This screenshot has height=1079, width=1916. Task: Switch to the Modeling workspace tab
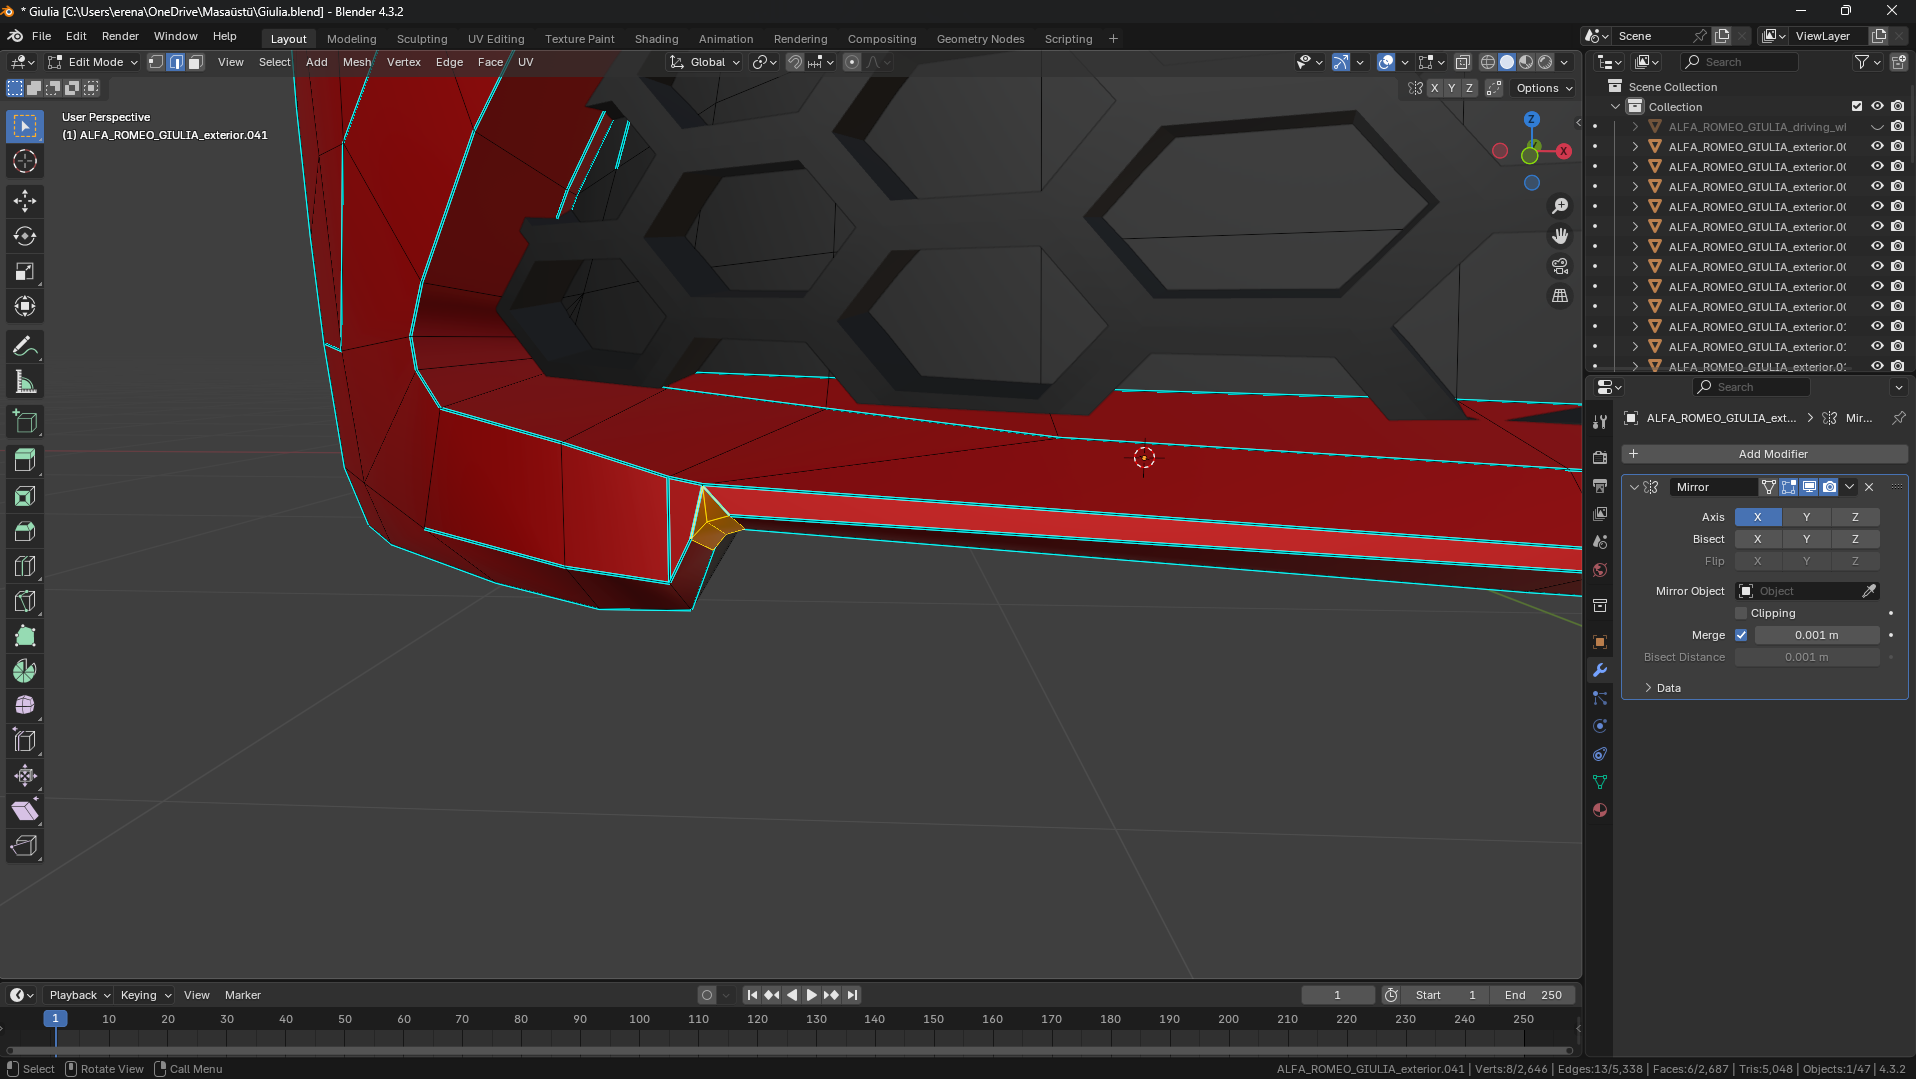352,39
